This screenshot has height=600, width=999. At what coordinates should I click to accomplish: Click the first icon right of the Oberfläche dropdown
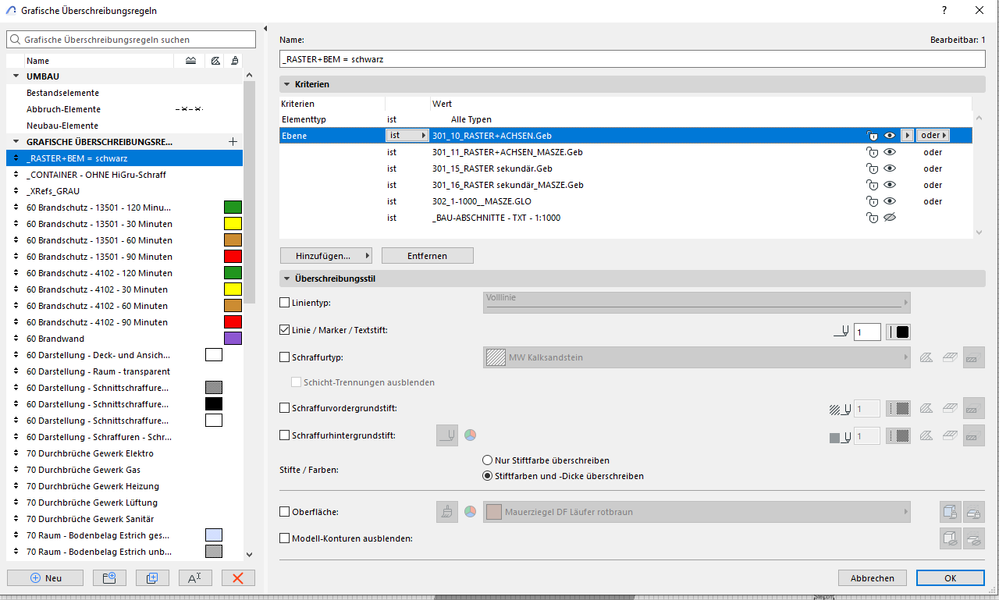[x=950, y=511]
